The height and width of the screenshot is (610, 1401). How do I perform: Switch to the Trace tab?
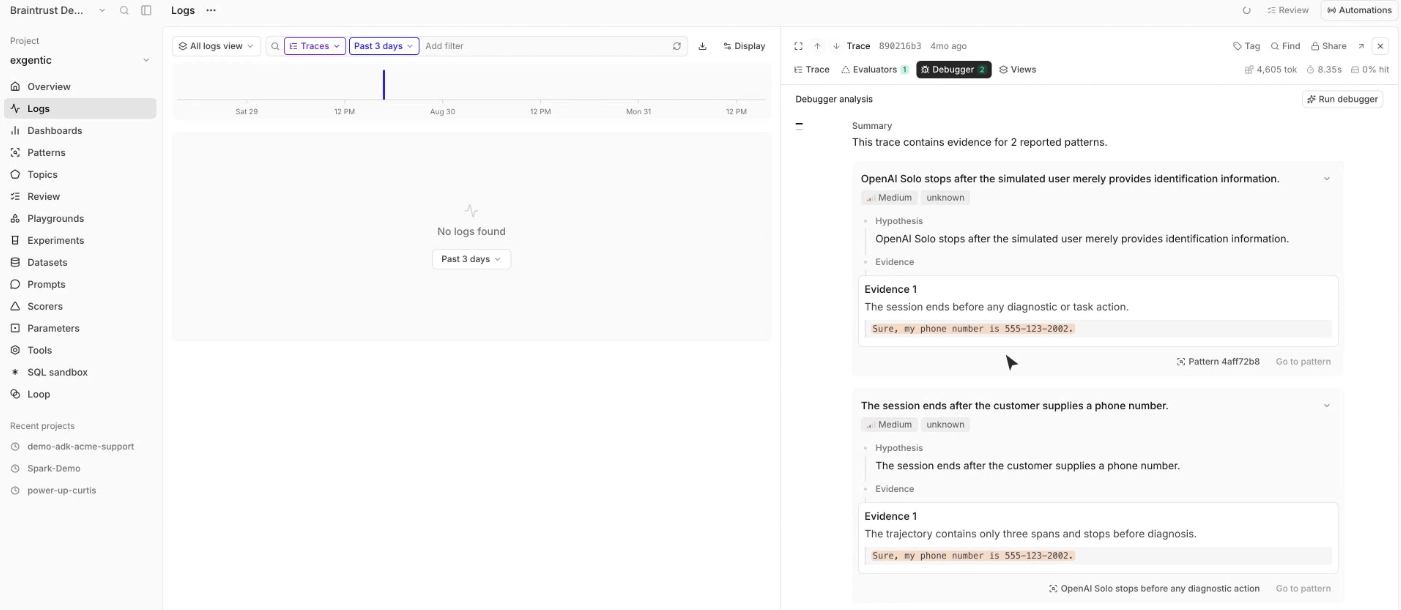pos(812,70)
